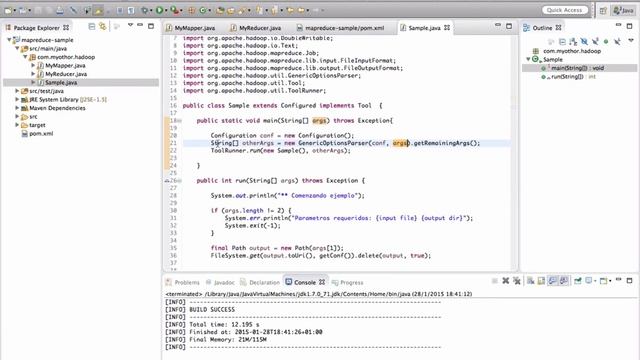Click the Print icon in main toolbar
Image resolution: width=640 pixels, height=360 pixels.
(x=60, y=11)
